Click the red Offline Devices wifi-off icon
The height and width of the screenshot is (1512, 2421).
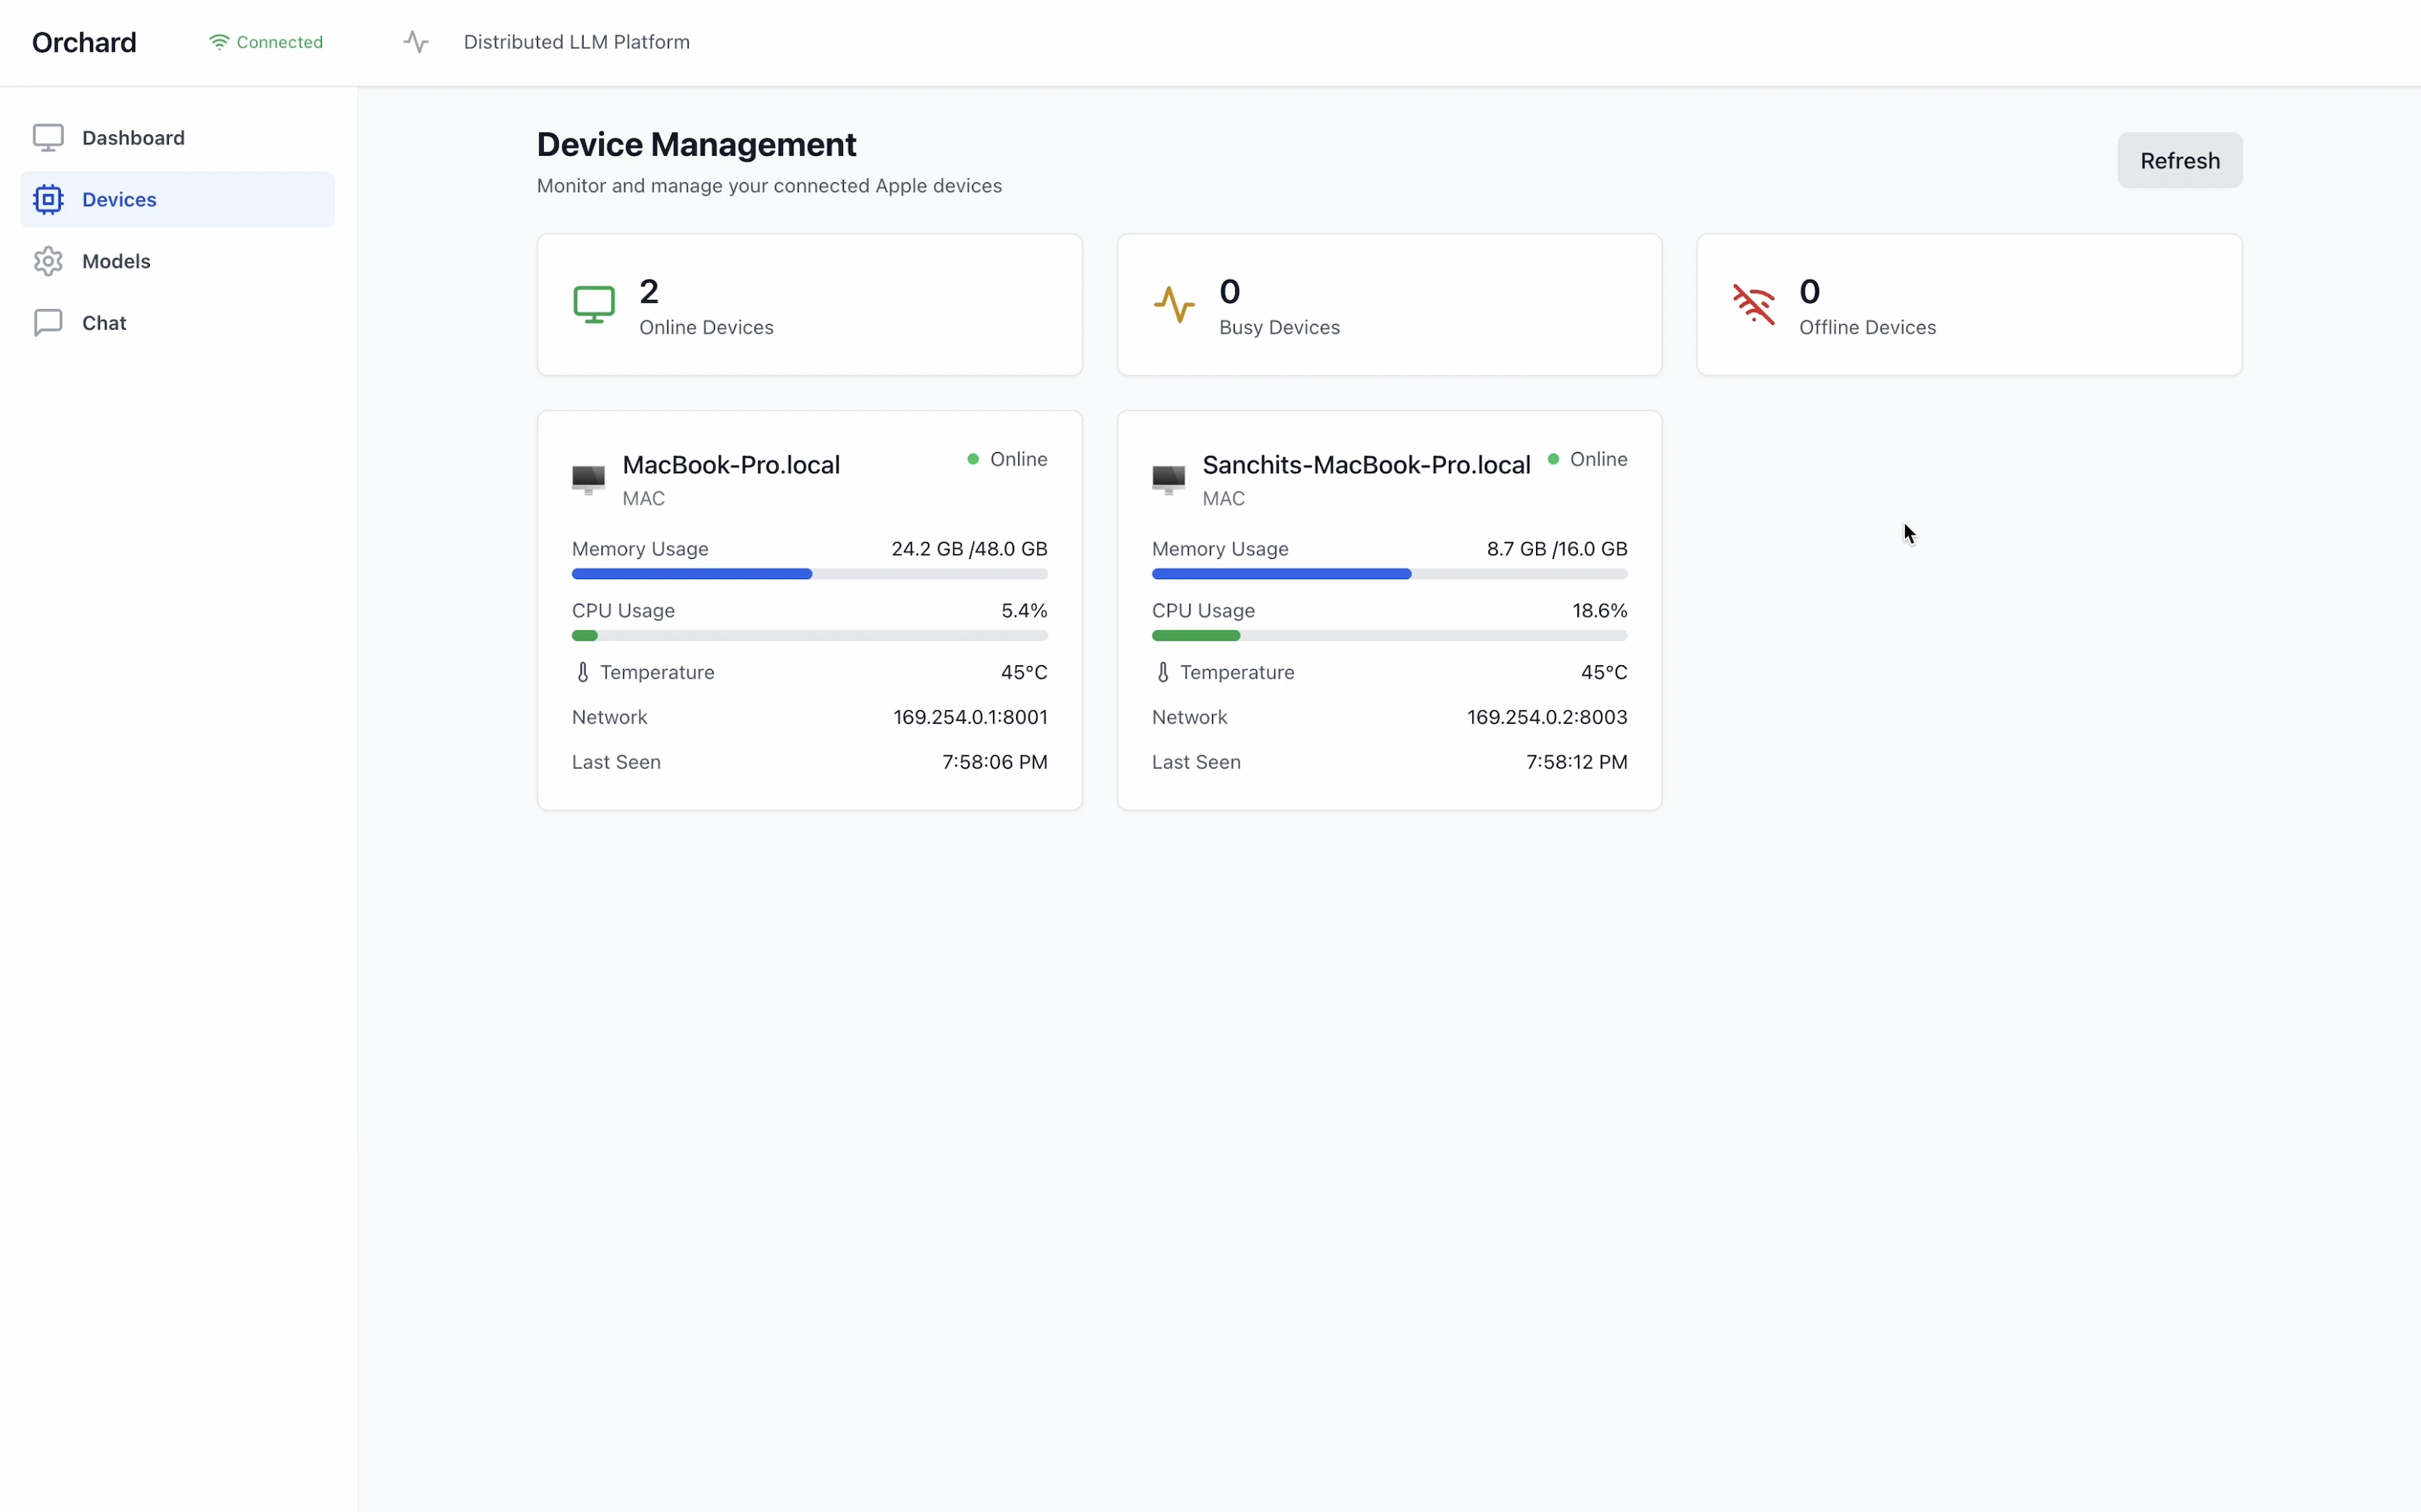tap(1754, 305)
